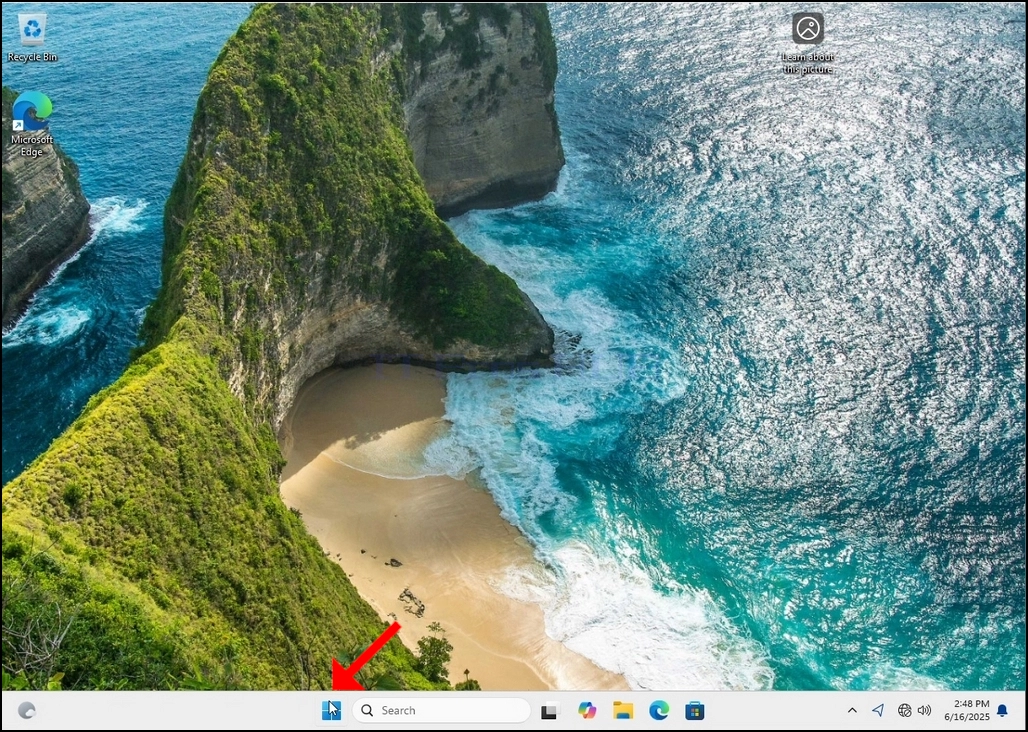
Task: Click the 6/16/2025 date text
Action: tap(967, 717)
